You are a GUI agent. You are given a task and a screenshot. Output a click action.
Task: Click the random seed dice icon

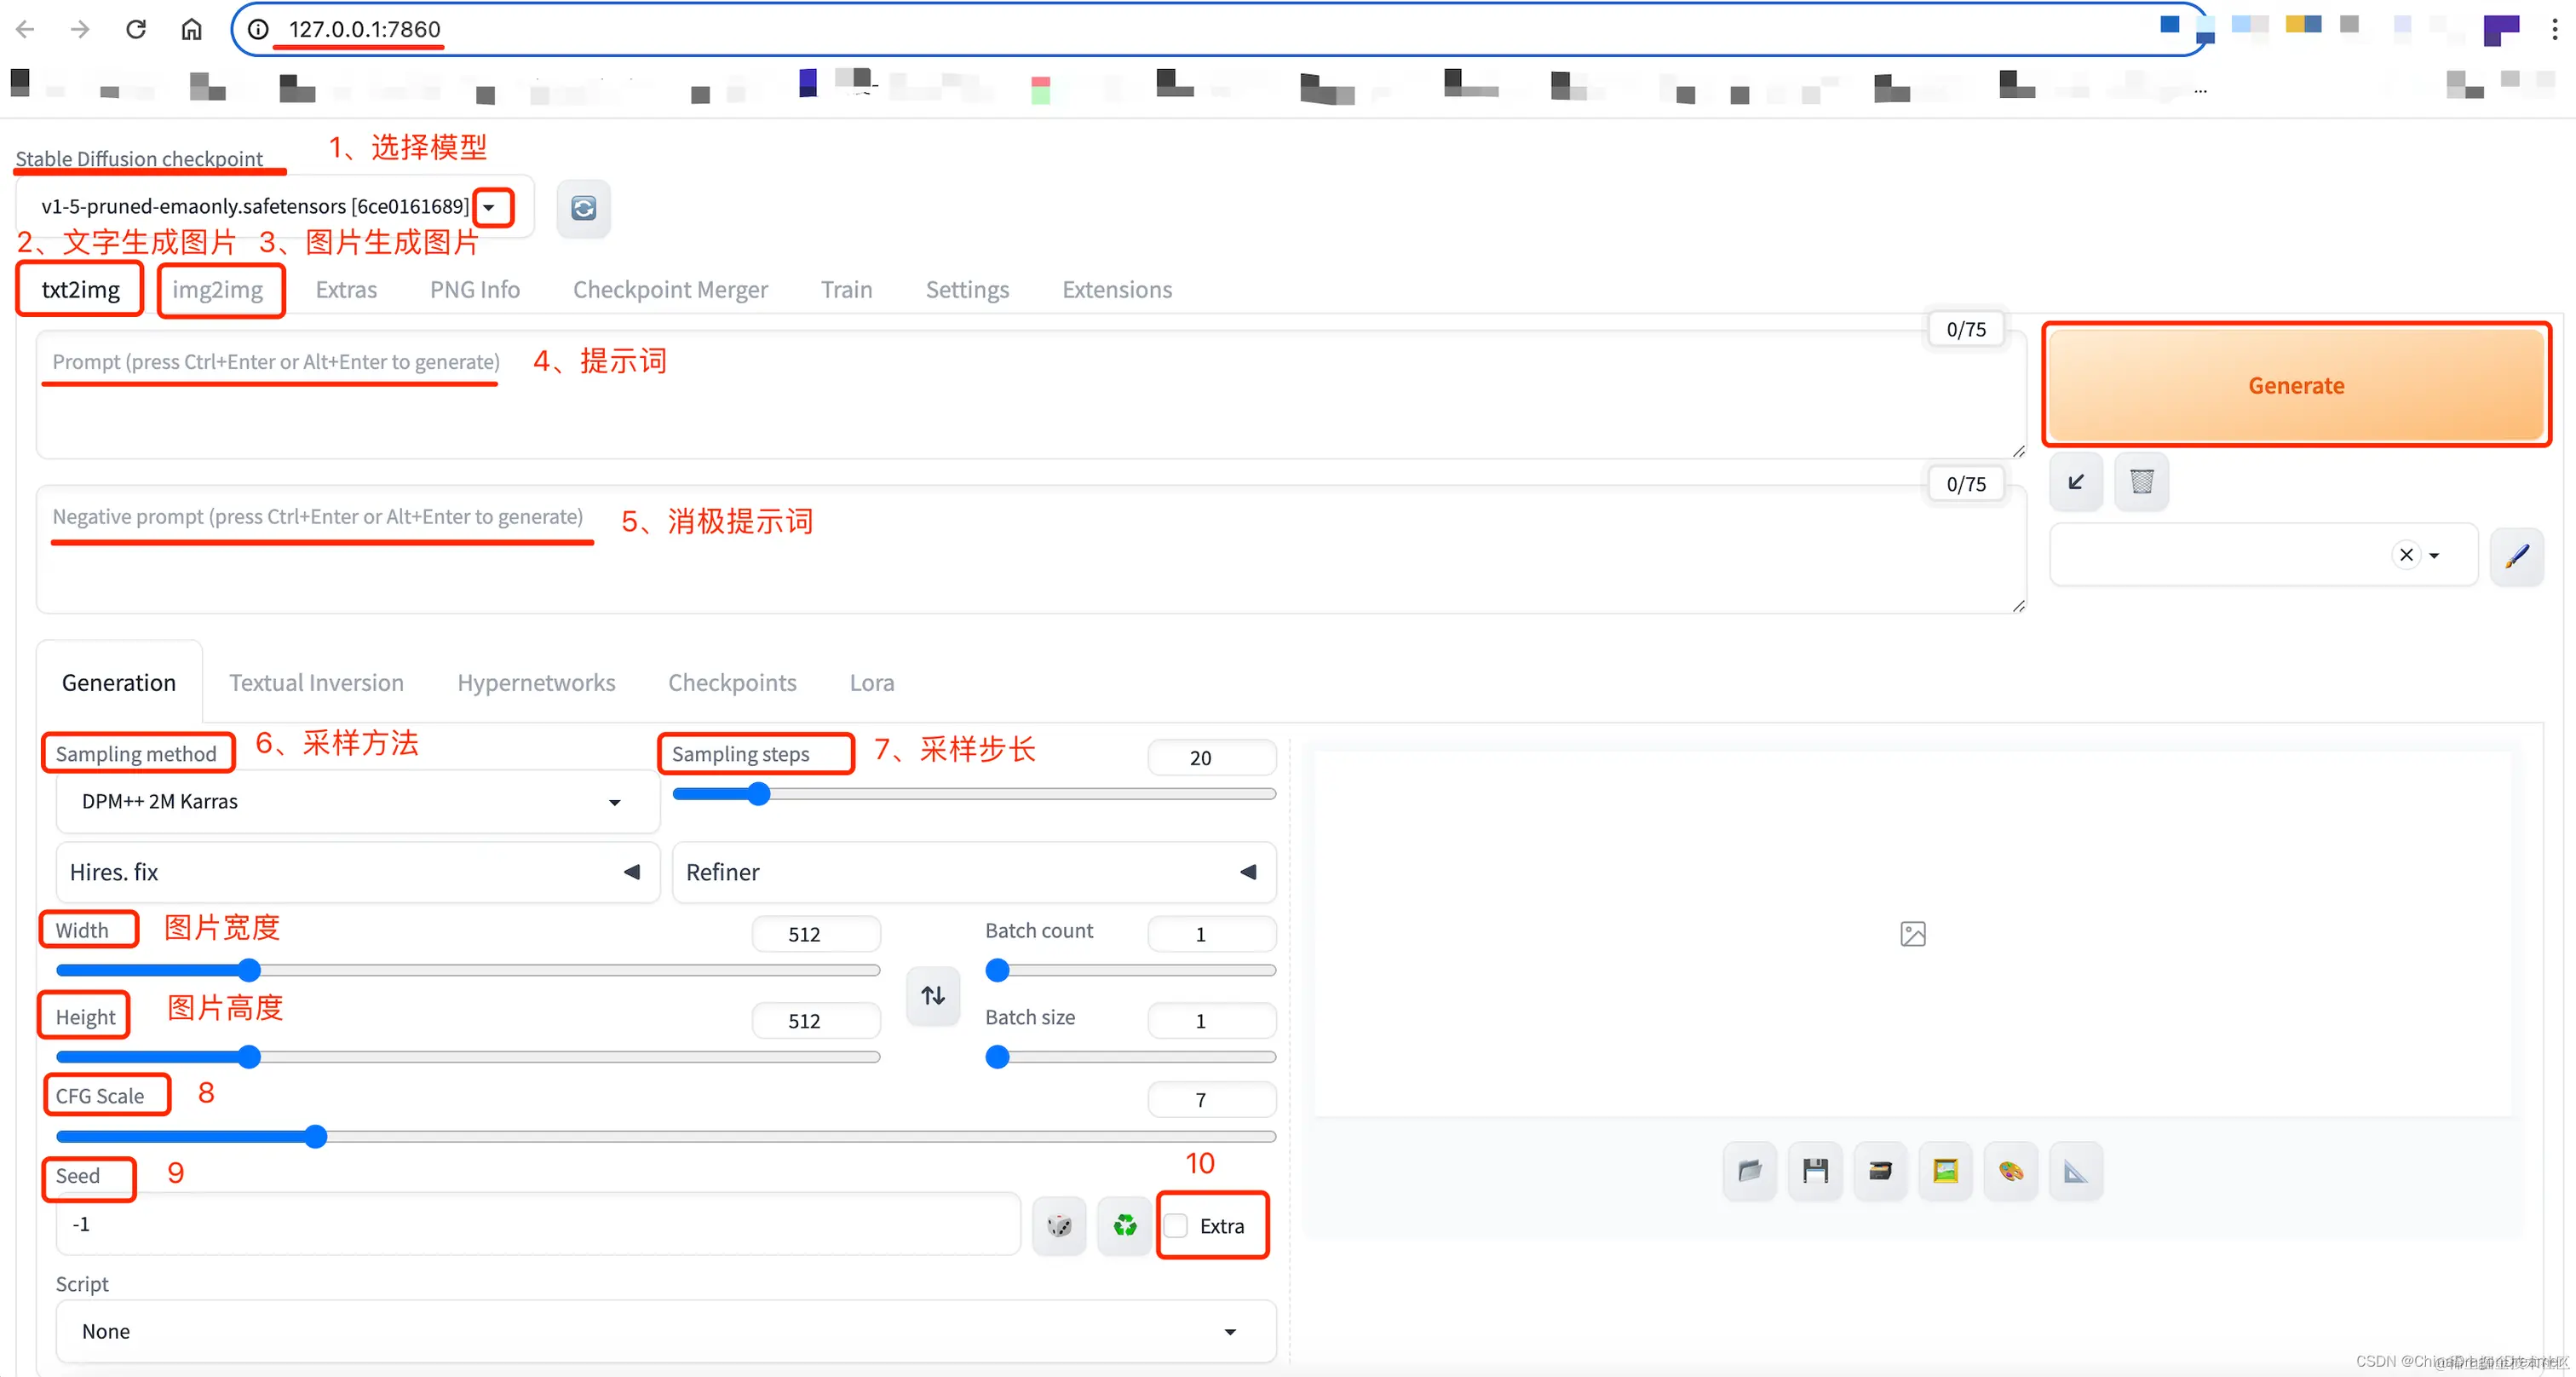1059,1225
